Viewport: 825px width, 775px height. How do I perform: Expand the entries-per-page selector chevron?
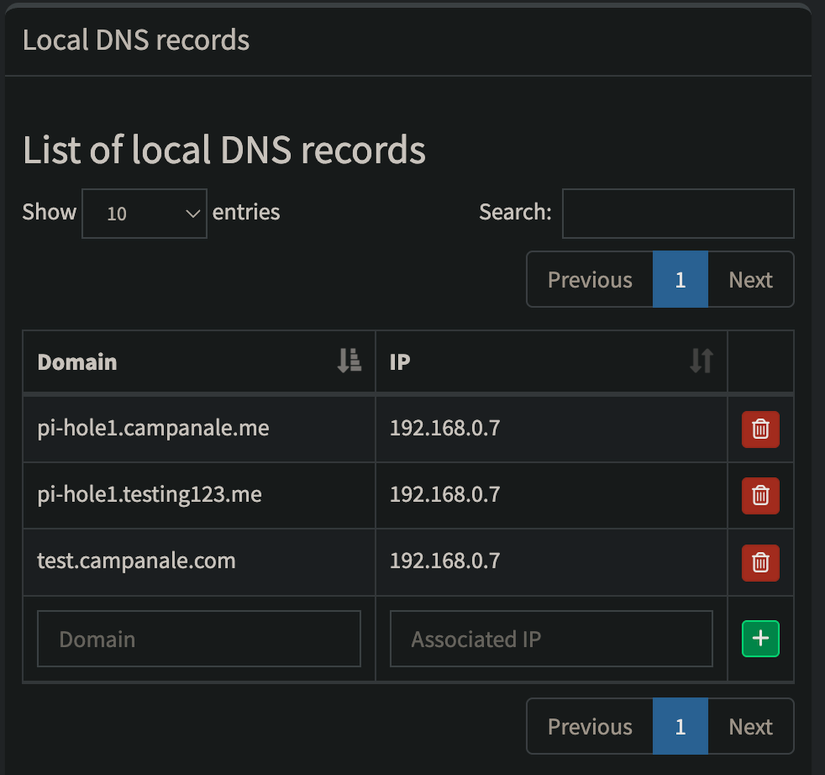tap(191, 213)
